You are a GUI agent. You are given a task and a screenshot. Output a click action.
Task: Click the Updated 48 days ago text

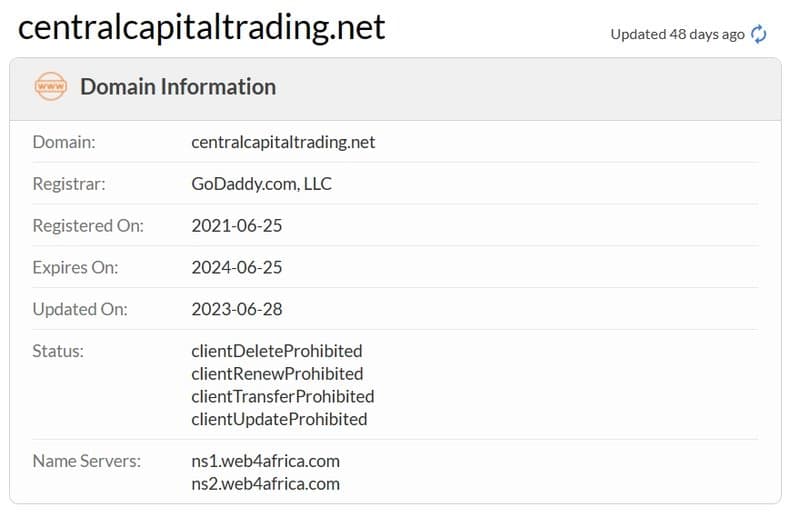678,34
